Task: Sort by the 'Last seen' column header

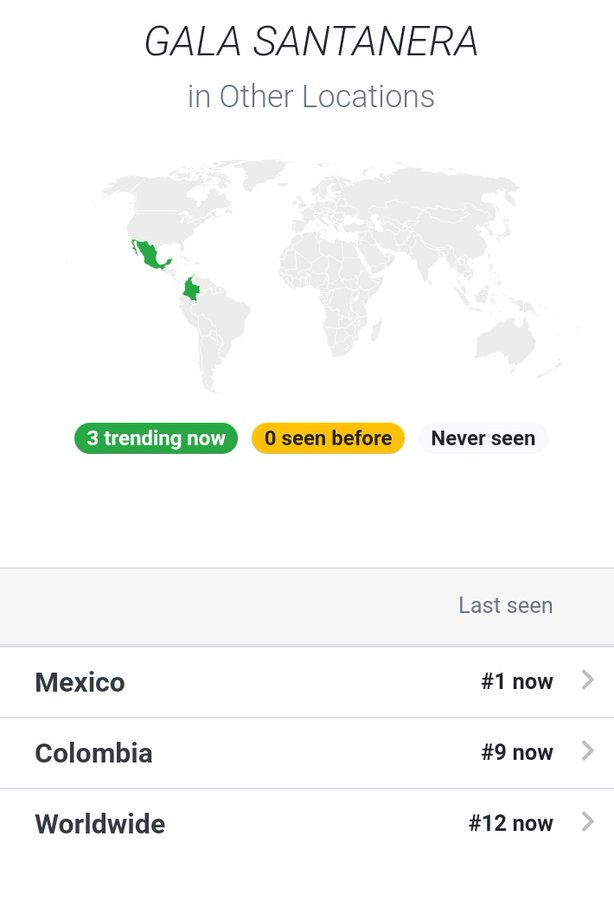Action: 506,606
